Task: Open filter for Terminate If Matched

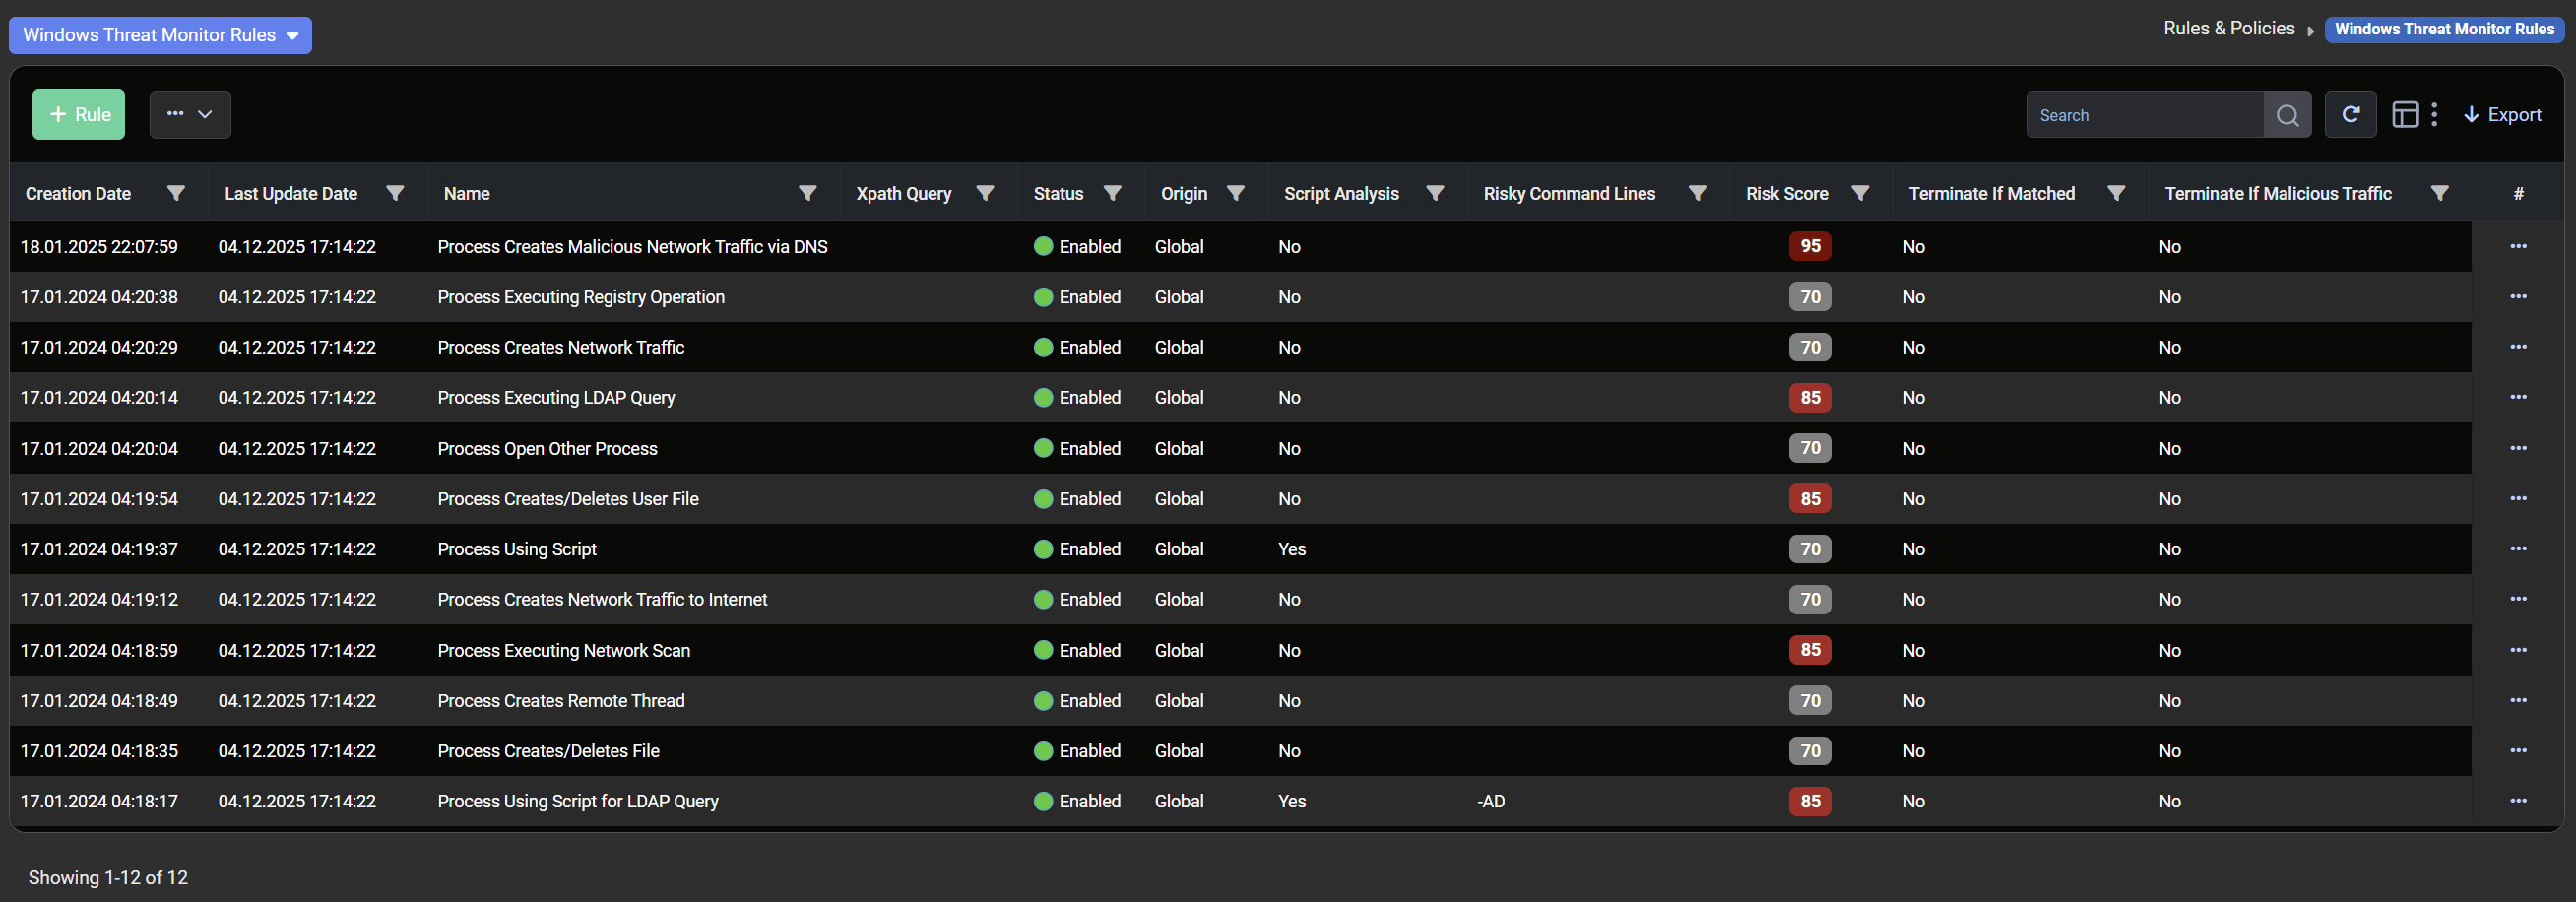Action: (x=2116, y=193)
